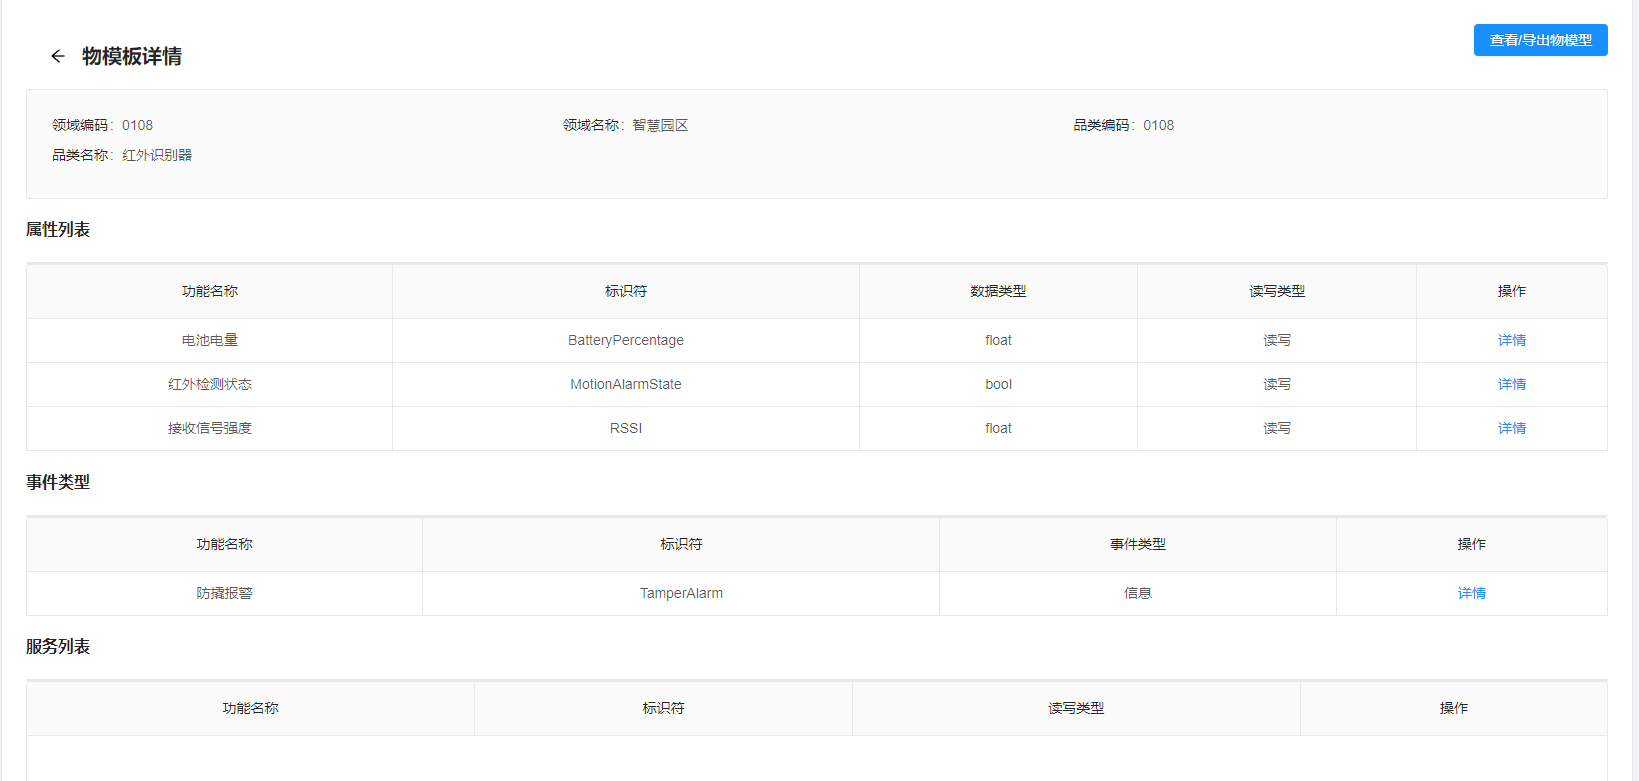
Task: Click 标识符 header in 属性列表 table
Action: click(x=626, y=291)
